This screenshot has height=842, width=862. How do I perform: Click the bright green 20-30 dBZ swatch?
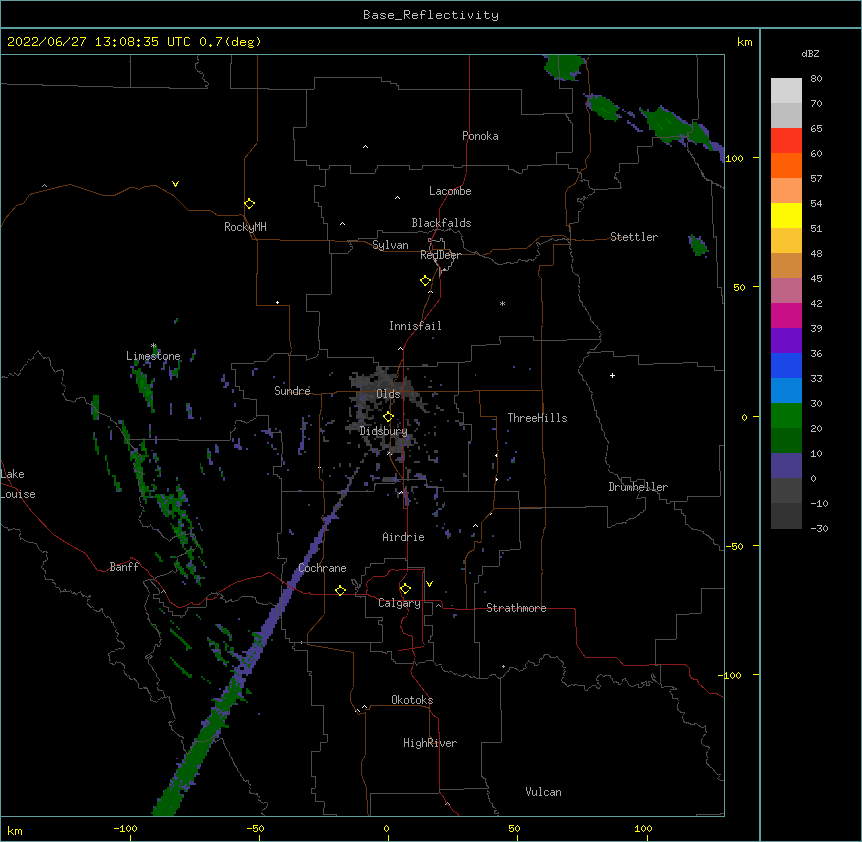click(x=786, y=416)
